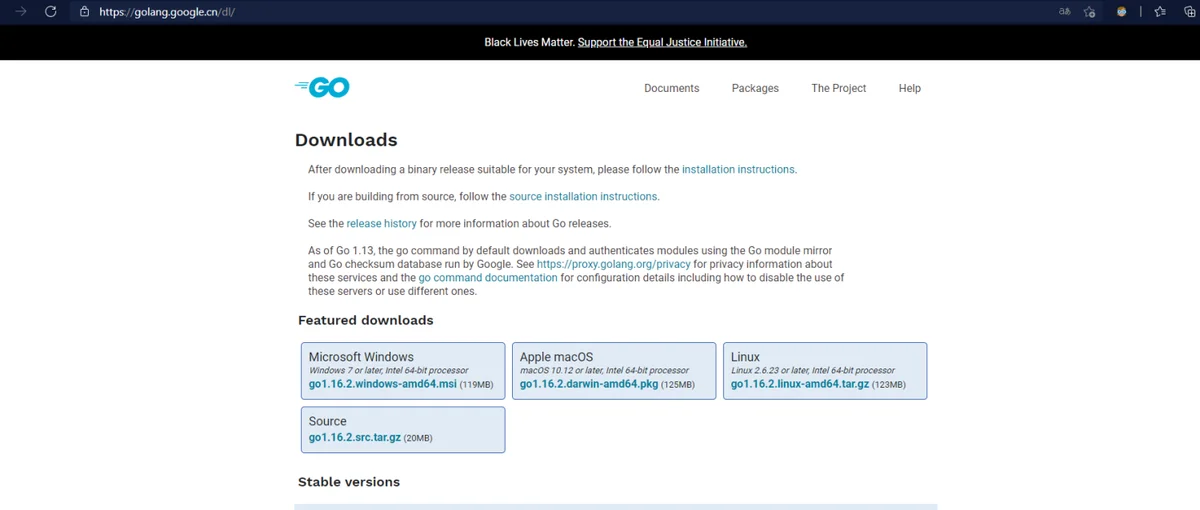1200x510 pixels.
Task: Click the Go logo
Action: coord(322,88)
